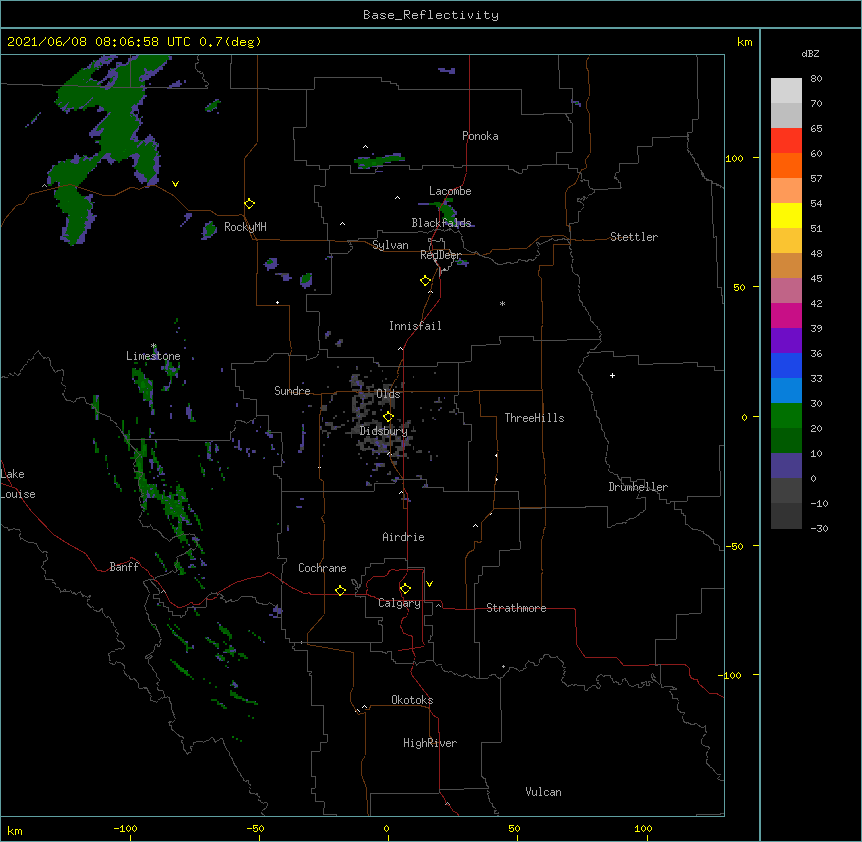Select the Strathmore label
Image resolution: width=862 pixels, height=842 pixels.
[516, 608]
